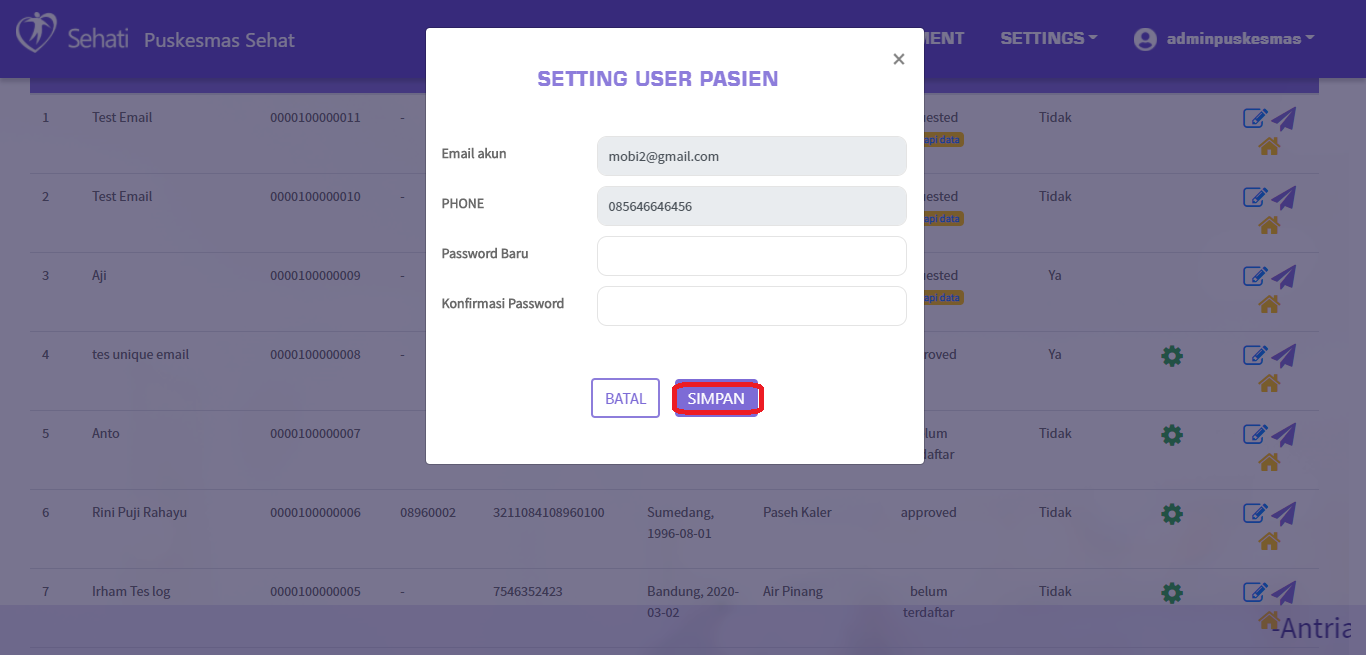
Task: Focus the Password Baru field
Action: (x=751, y=256)
